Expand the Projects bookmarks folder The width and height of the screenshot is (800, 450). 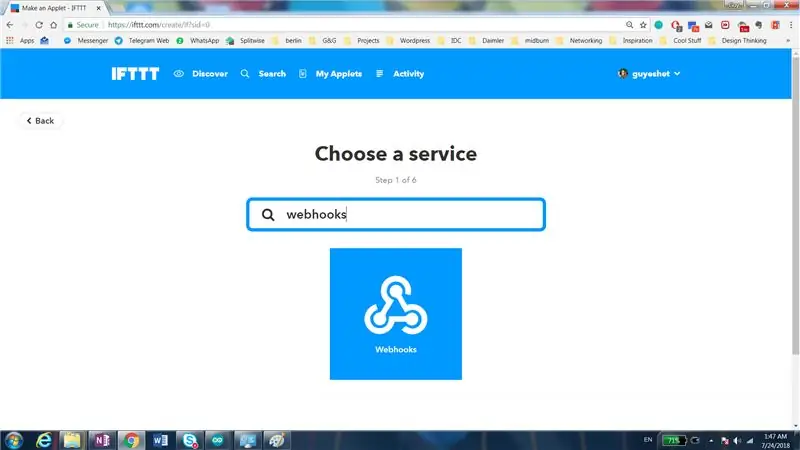[361, 40]
